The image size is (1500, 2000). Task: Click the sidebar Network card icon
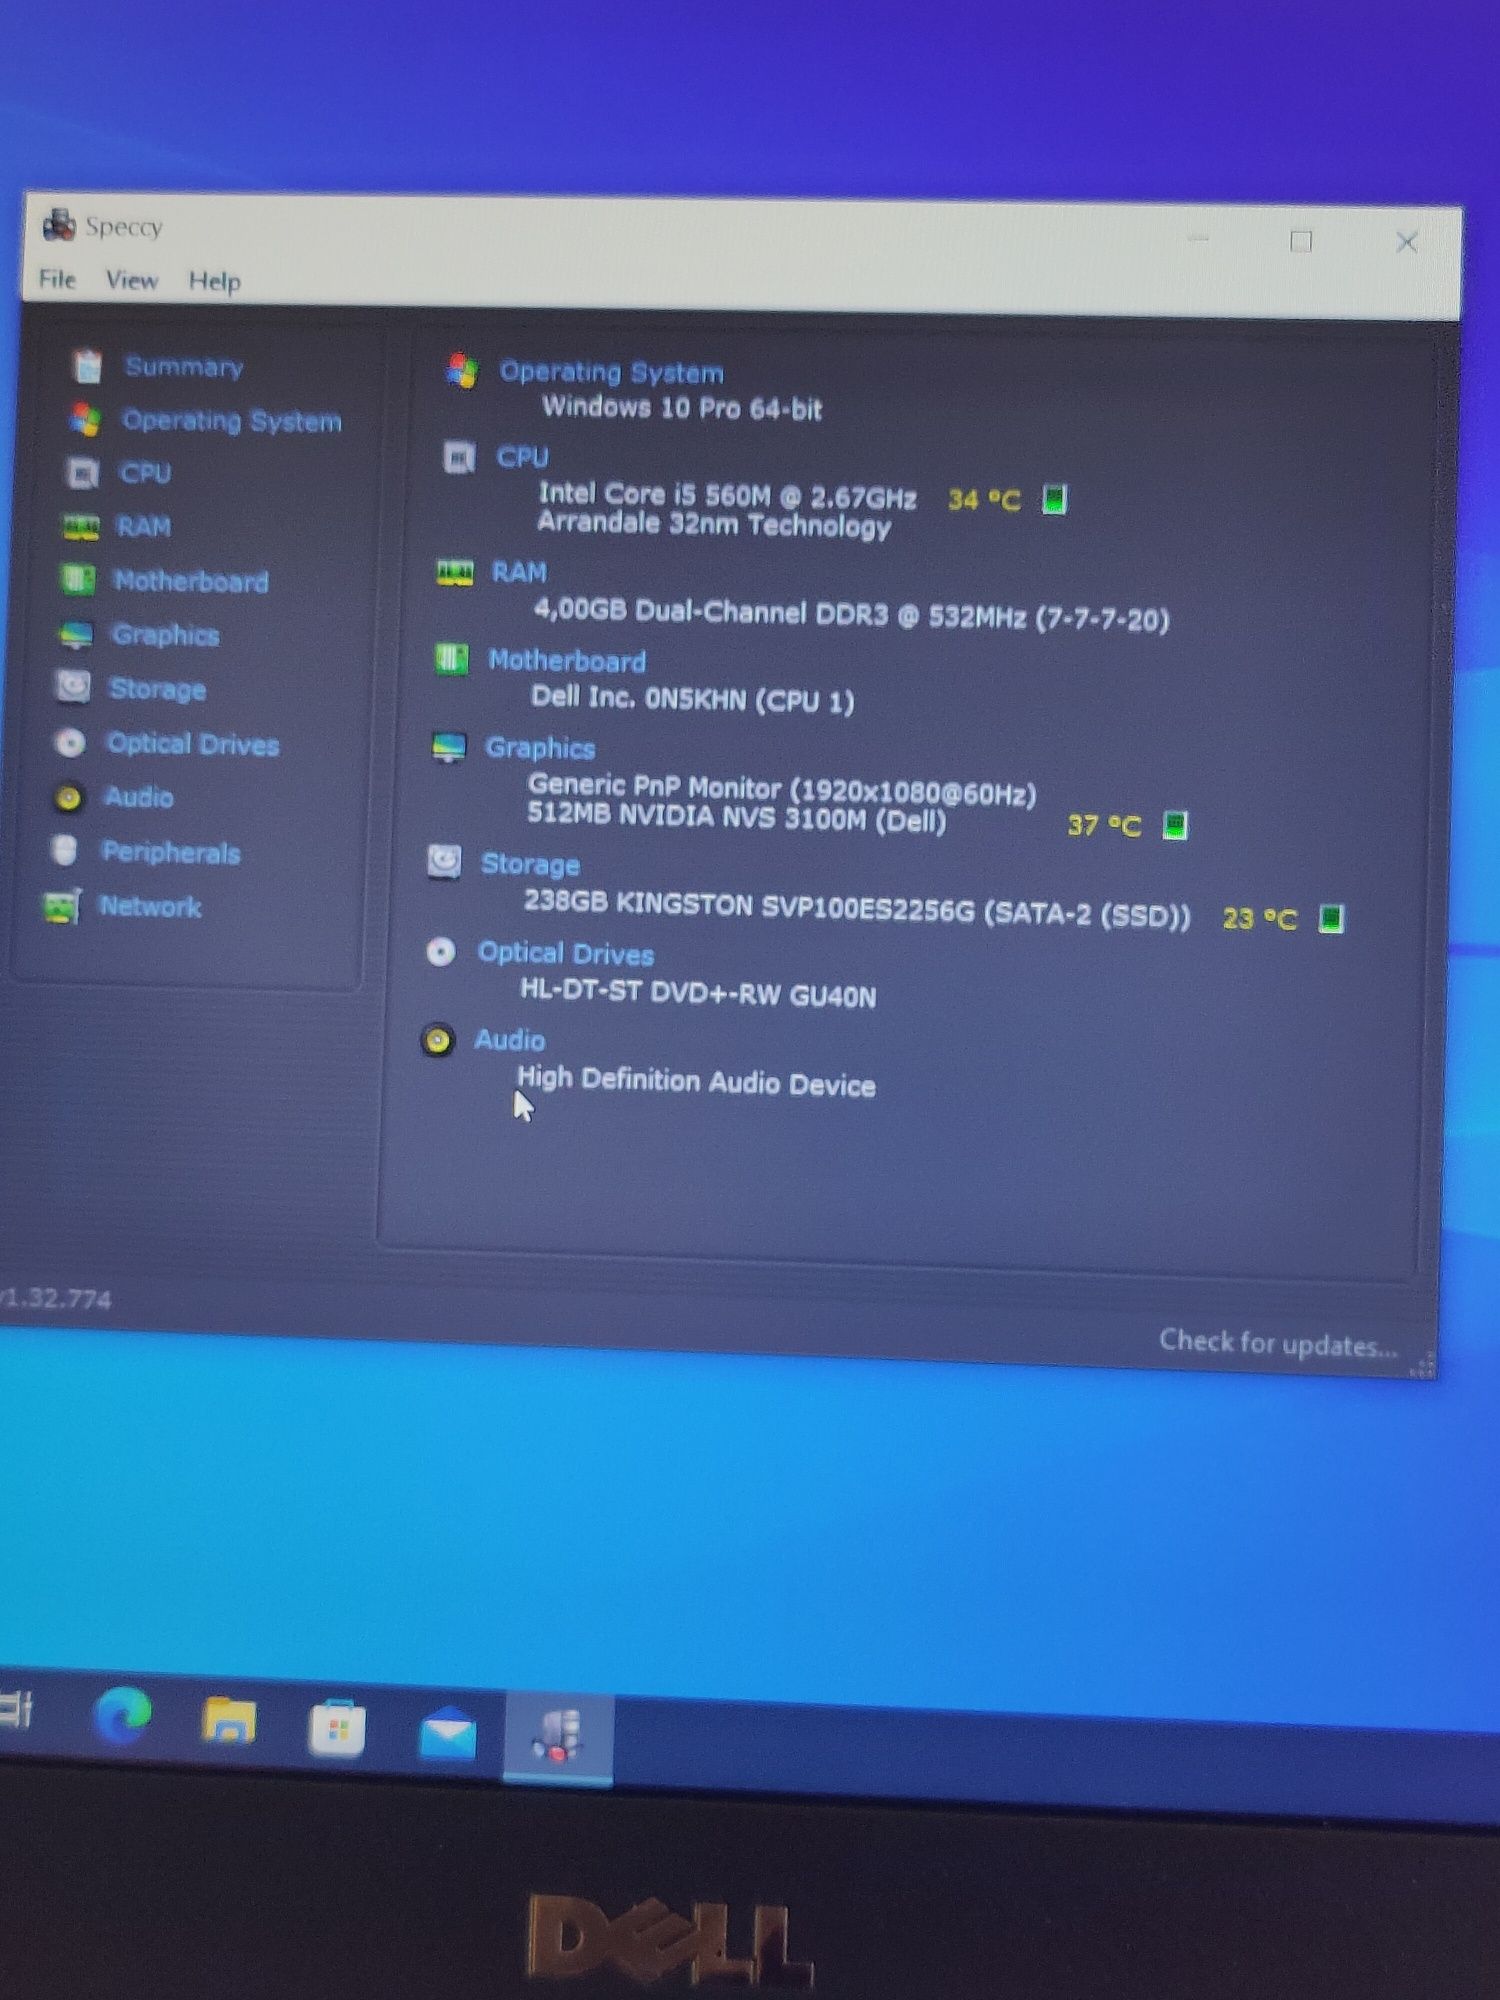[x=61, y=906]
